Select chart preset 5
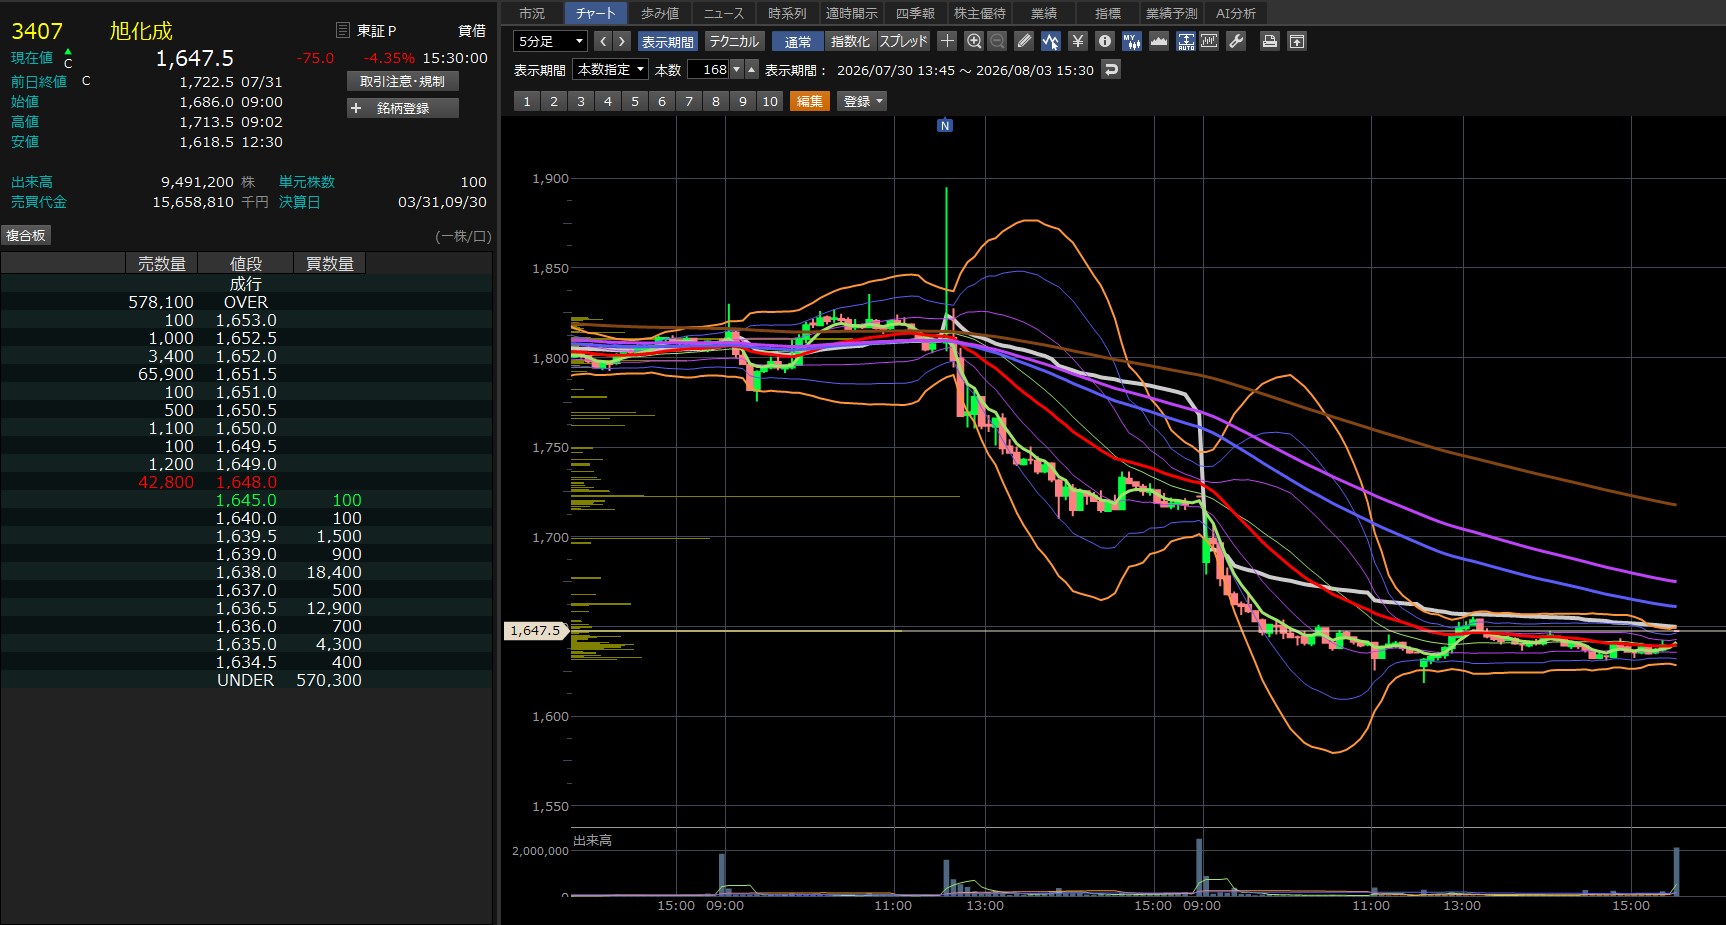This screenshot has width=1726, height=925. 635,101
